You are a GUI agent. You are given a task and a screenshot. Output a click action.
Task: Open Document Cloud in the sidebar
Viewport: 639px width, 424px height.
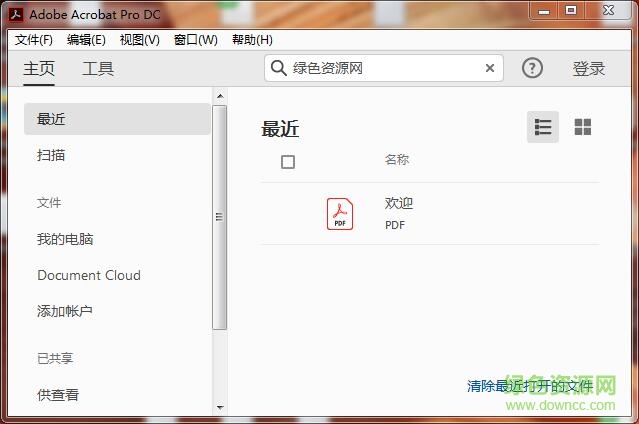89,275
